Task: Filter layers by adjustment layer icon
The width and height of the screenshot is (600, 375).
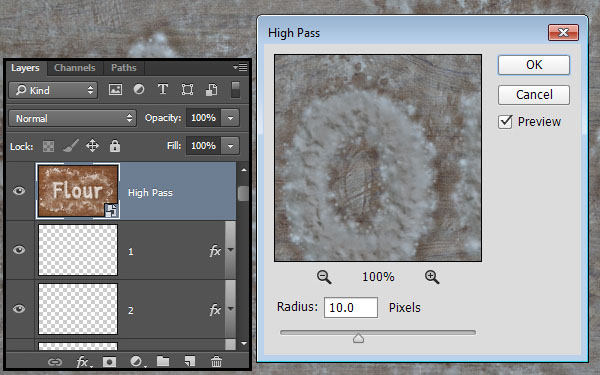Action: point(139,90)
